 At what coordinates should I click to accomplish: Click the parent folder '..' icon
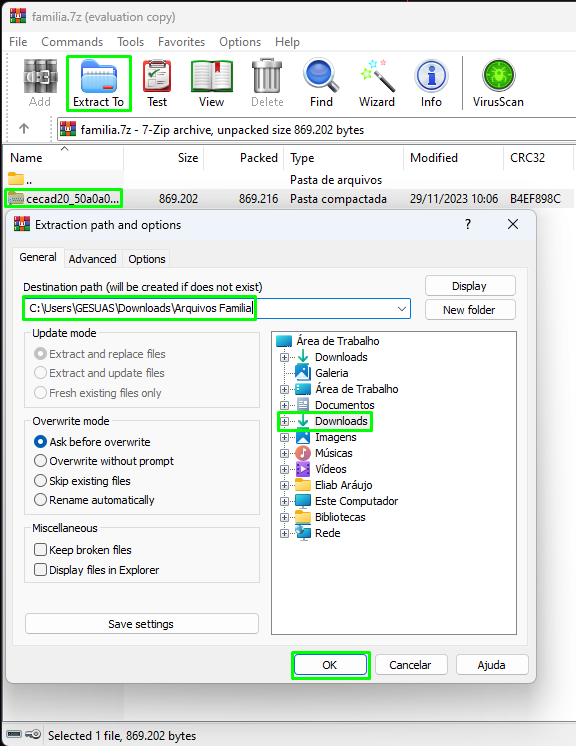(x=16, y=179)
